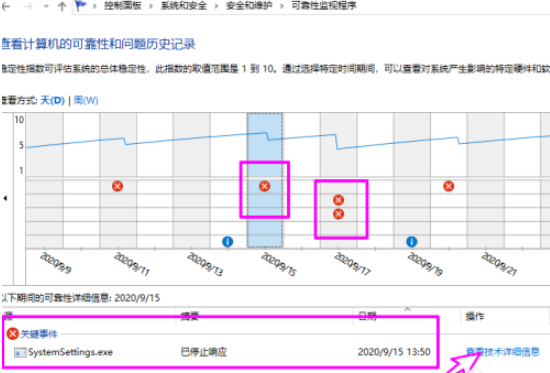The width and height of the screenshot is (550, 373).
Task: Expand chevron after 系统和安全 breadcrumb
Action: coord(216,6)
